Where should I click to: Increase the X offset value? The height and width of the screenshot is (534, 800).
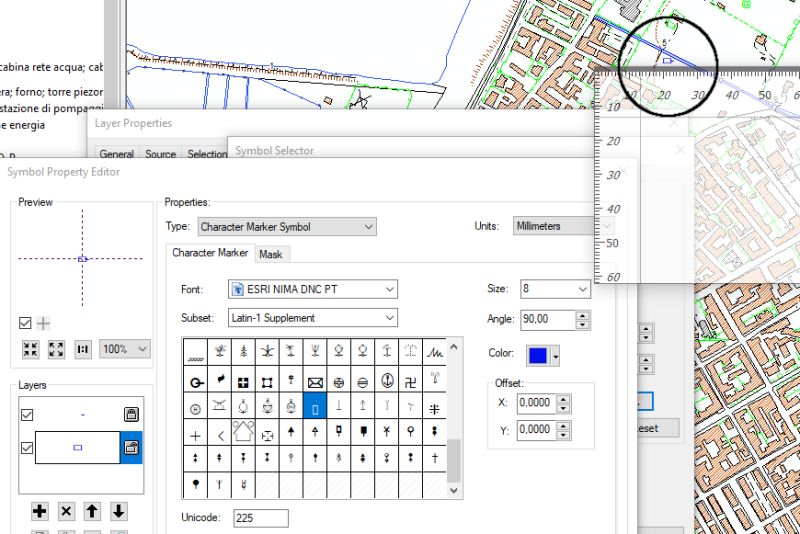[x=563, y=398]
